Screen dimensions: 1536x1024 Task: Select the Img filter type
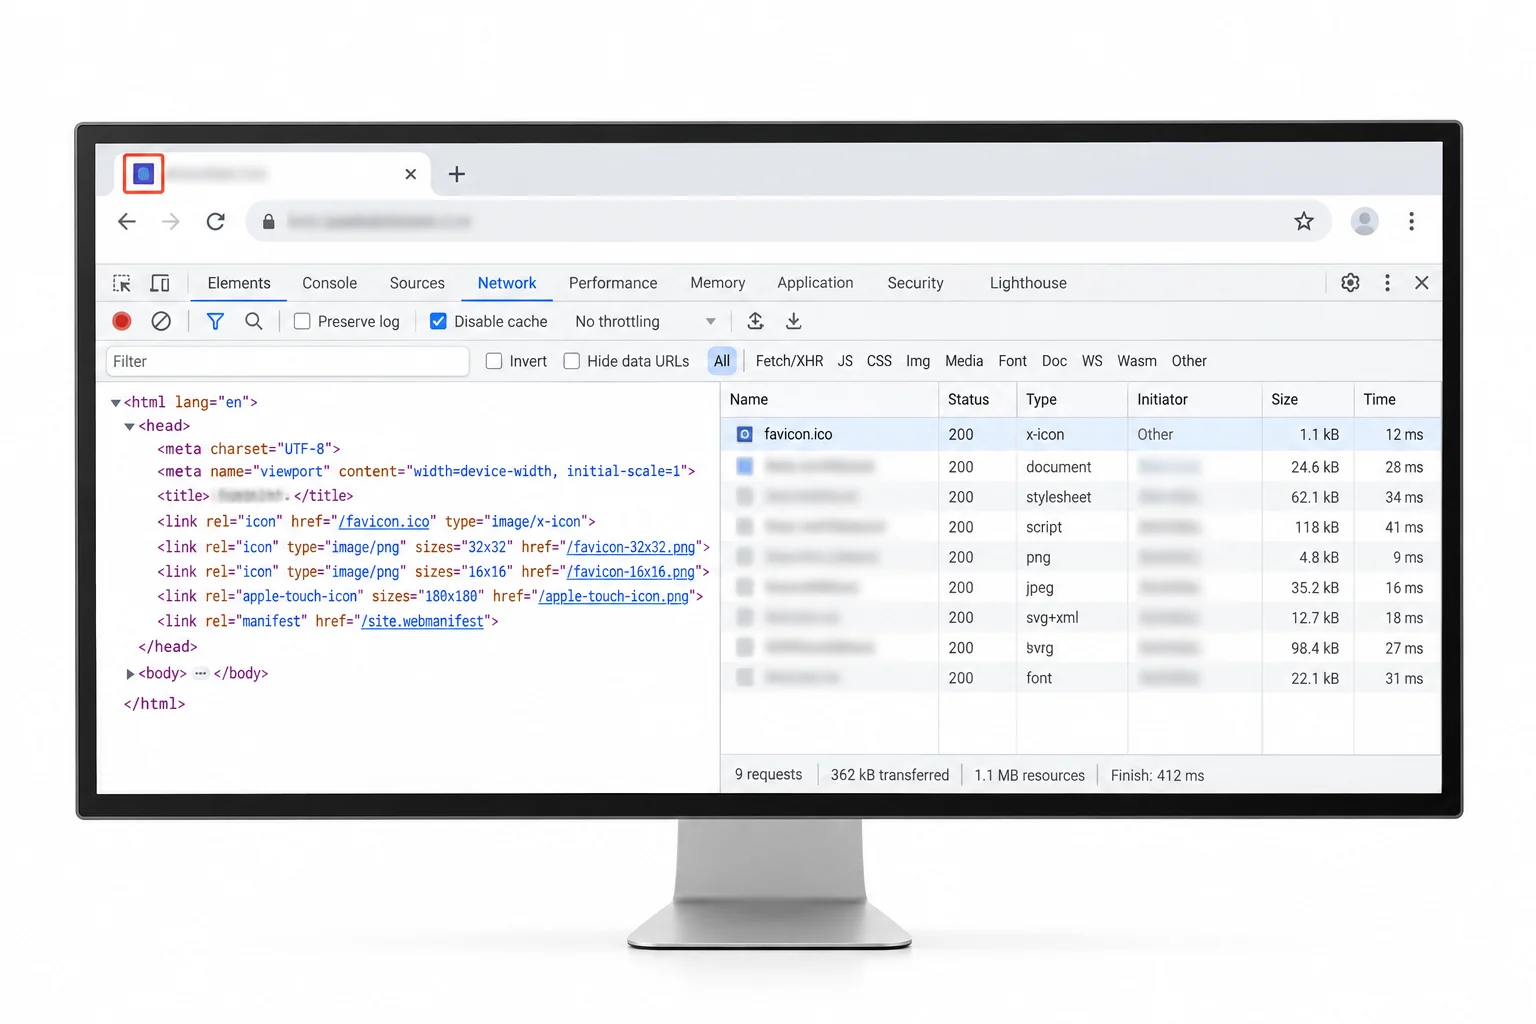[x=918, y=361]
